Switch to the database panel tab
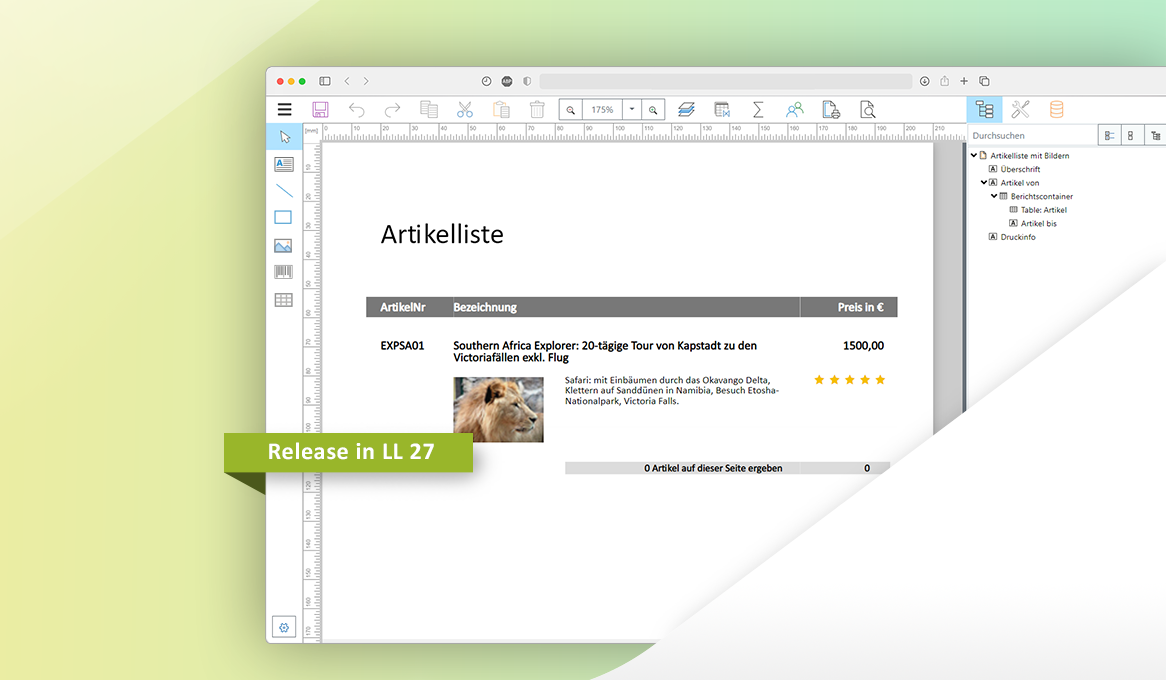The image size is (1166, 680). [x=1056, y=109]
